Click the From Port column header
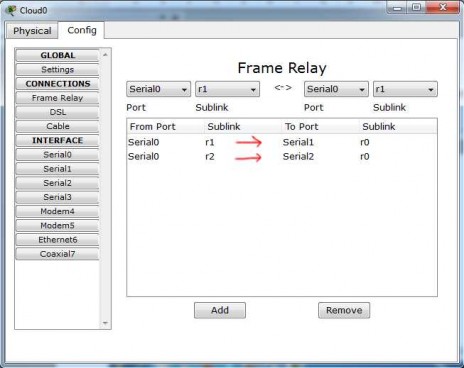The height and width of the screenshot is (368, 464). click(x=166, y=127)
